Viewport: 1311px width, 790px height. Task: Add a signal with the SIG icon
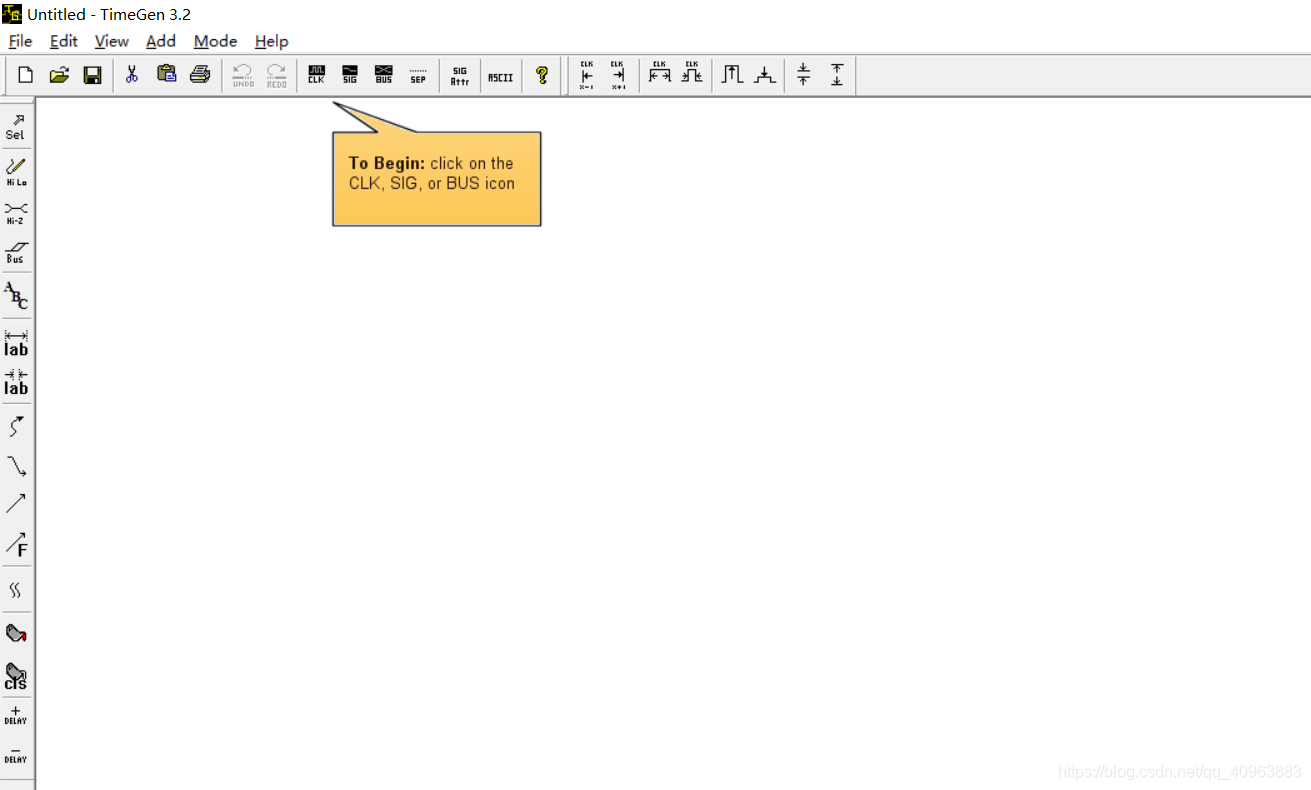pos(350,75)
